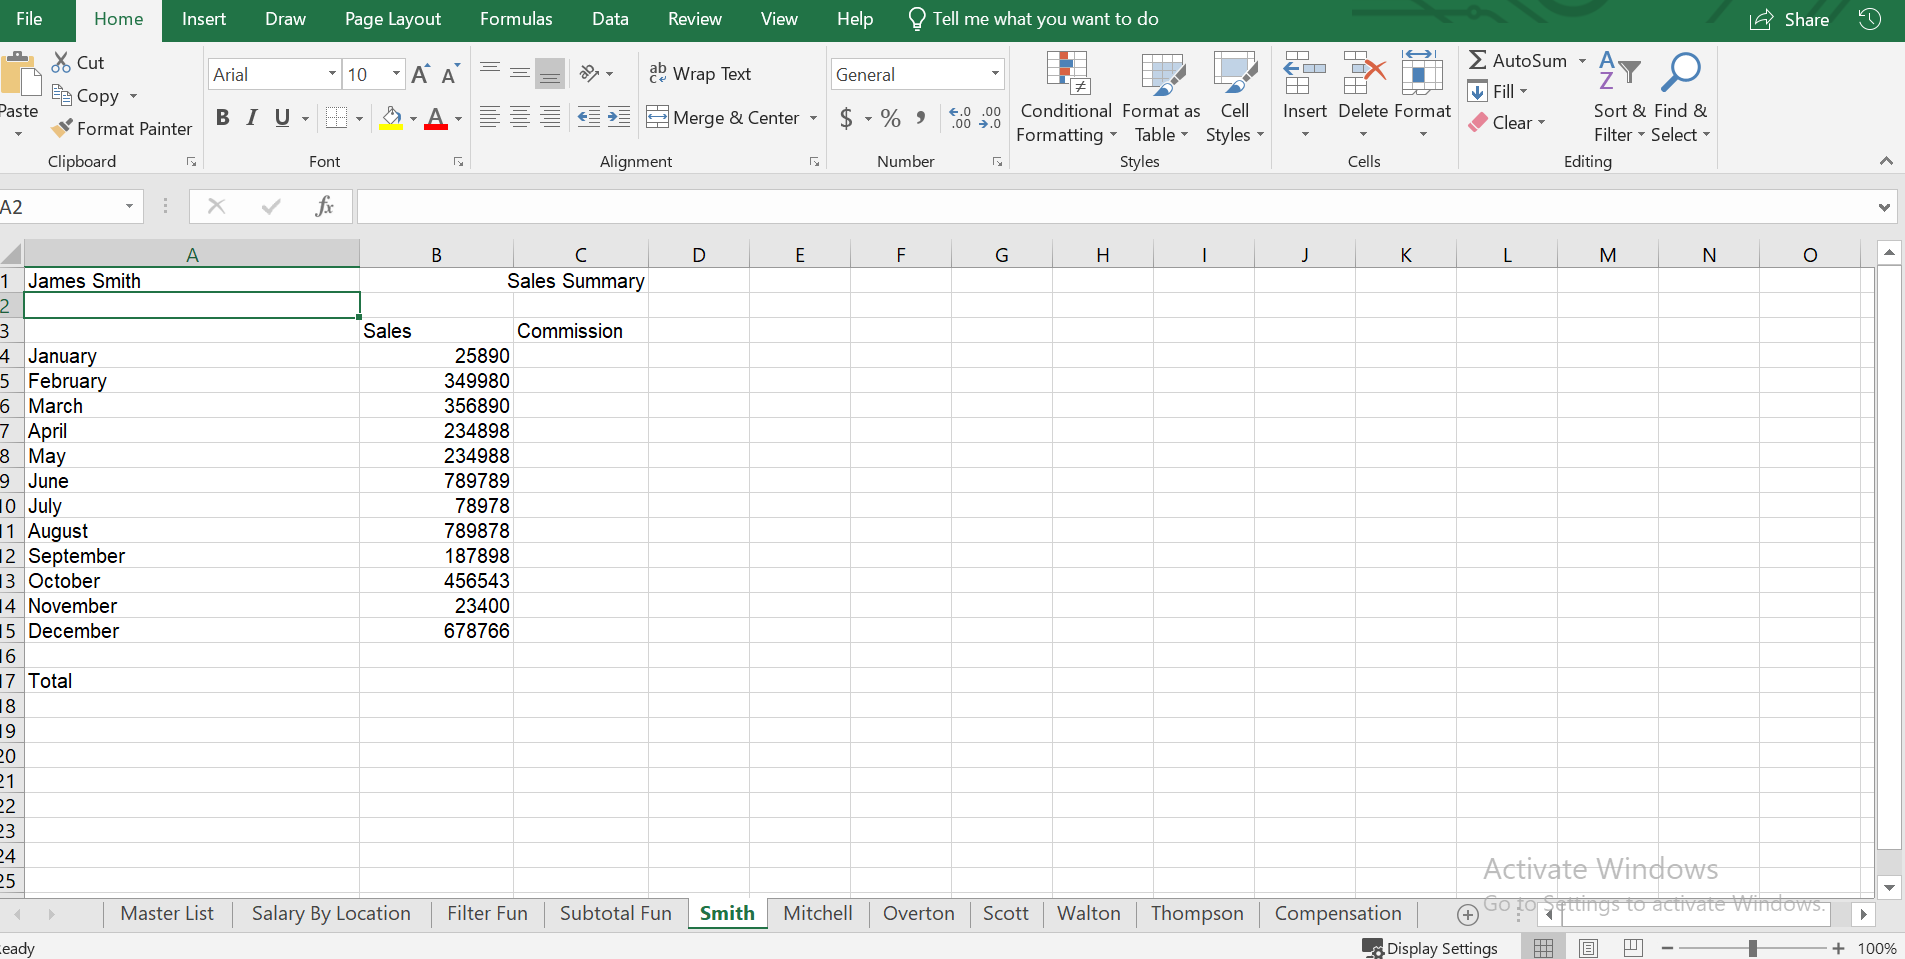Click the new sheet plus icon
1905x959 pixels.
(x=1467, y=914)
